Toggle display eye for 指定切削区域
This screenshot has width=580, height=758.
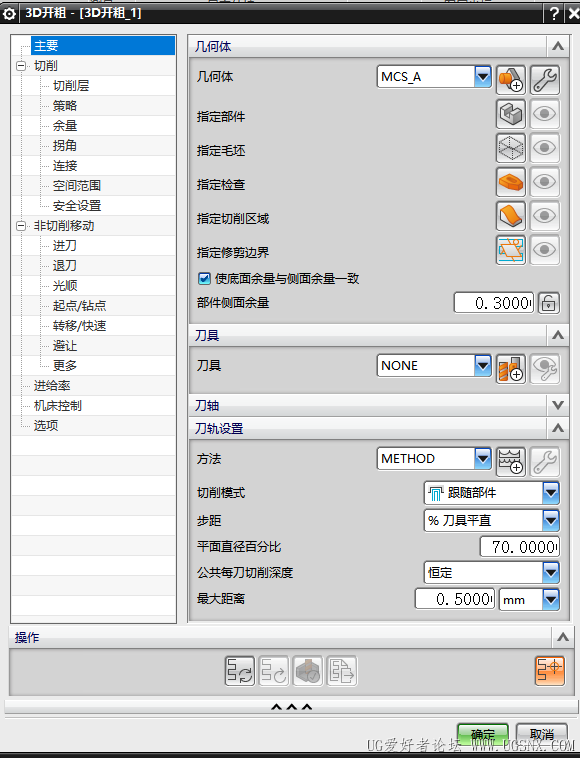coord(545,216)
